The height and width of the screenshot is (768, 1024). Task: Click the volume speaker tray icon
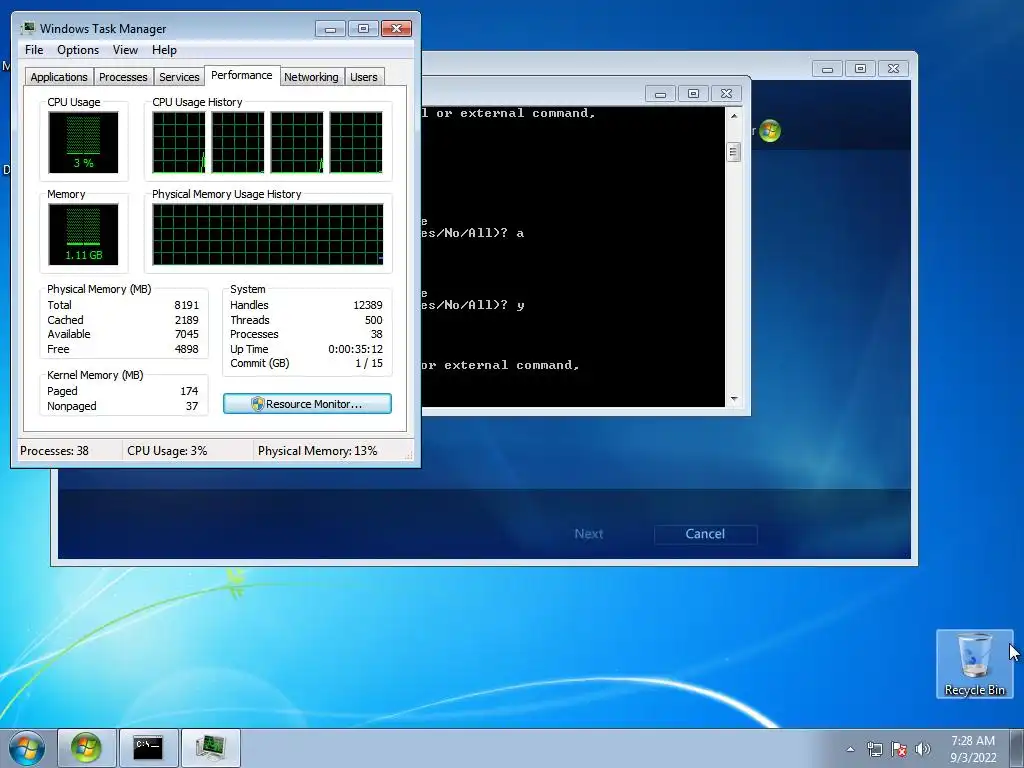pos(923,749)
